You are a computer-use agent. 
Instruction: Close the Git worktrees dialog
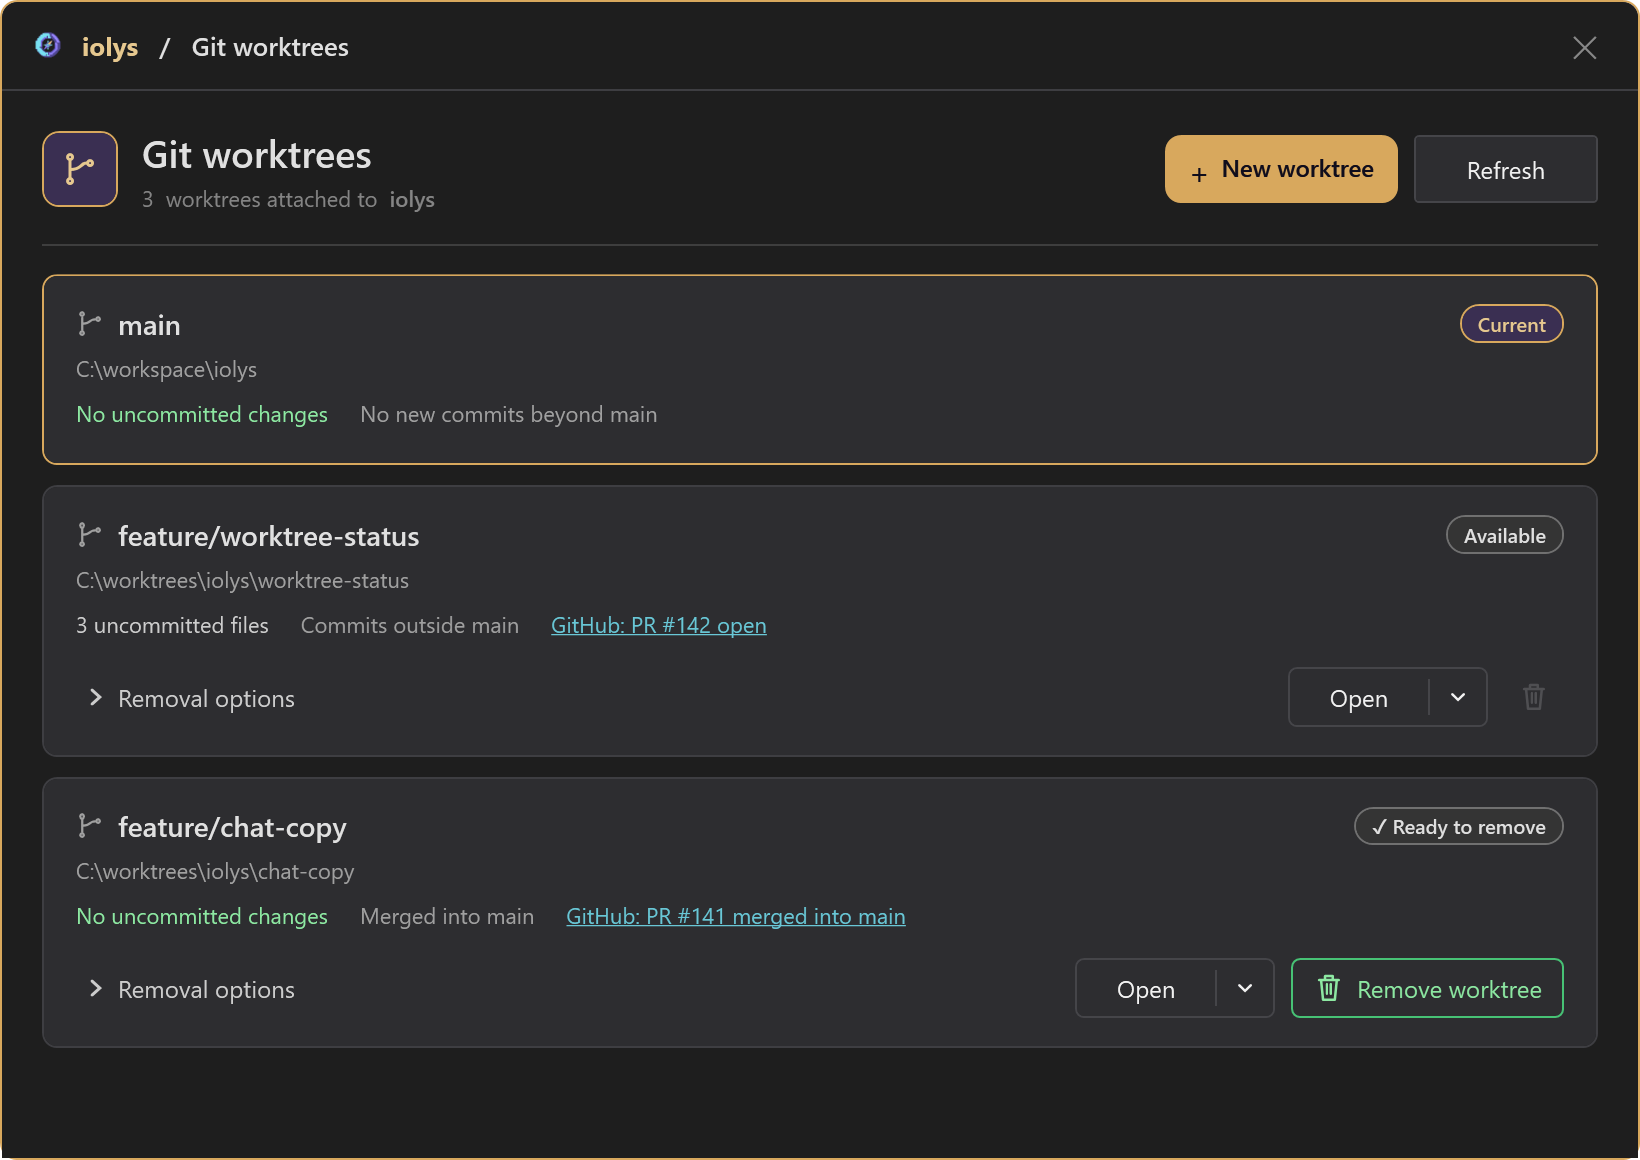click(x=1584, y=48)
